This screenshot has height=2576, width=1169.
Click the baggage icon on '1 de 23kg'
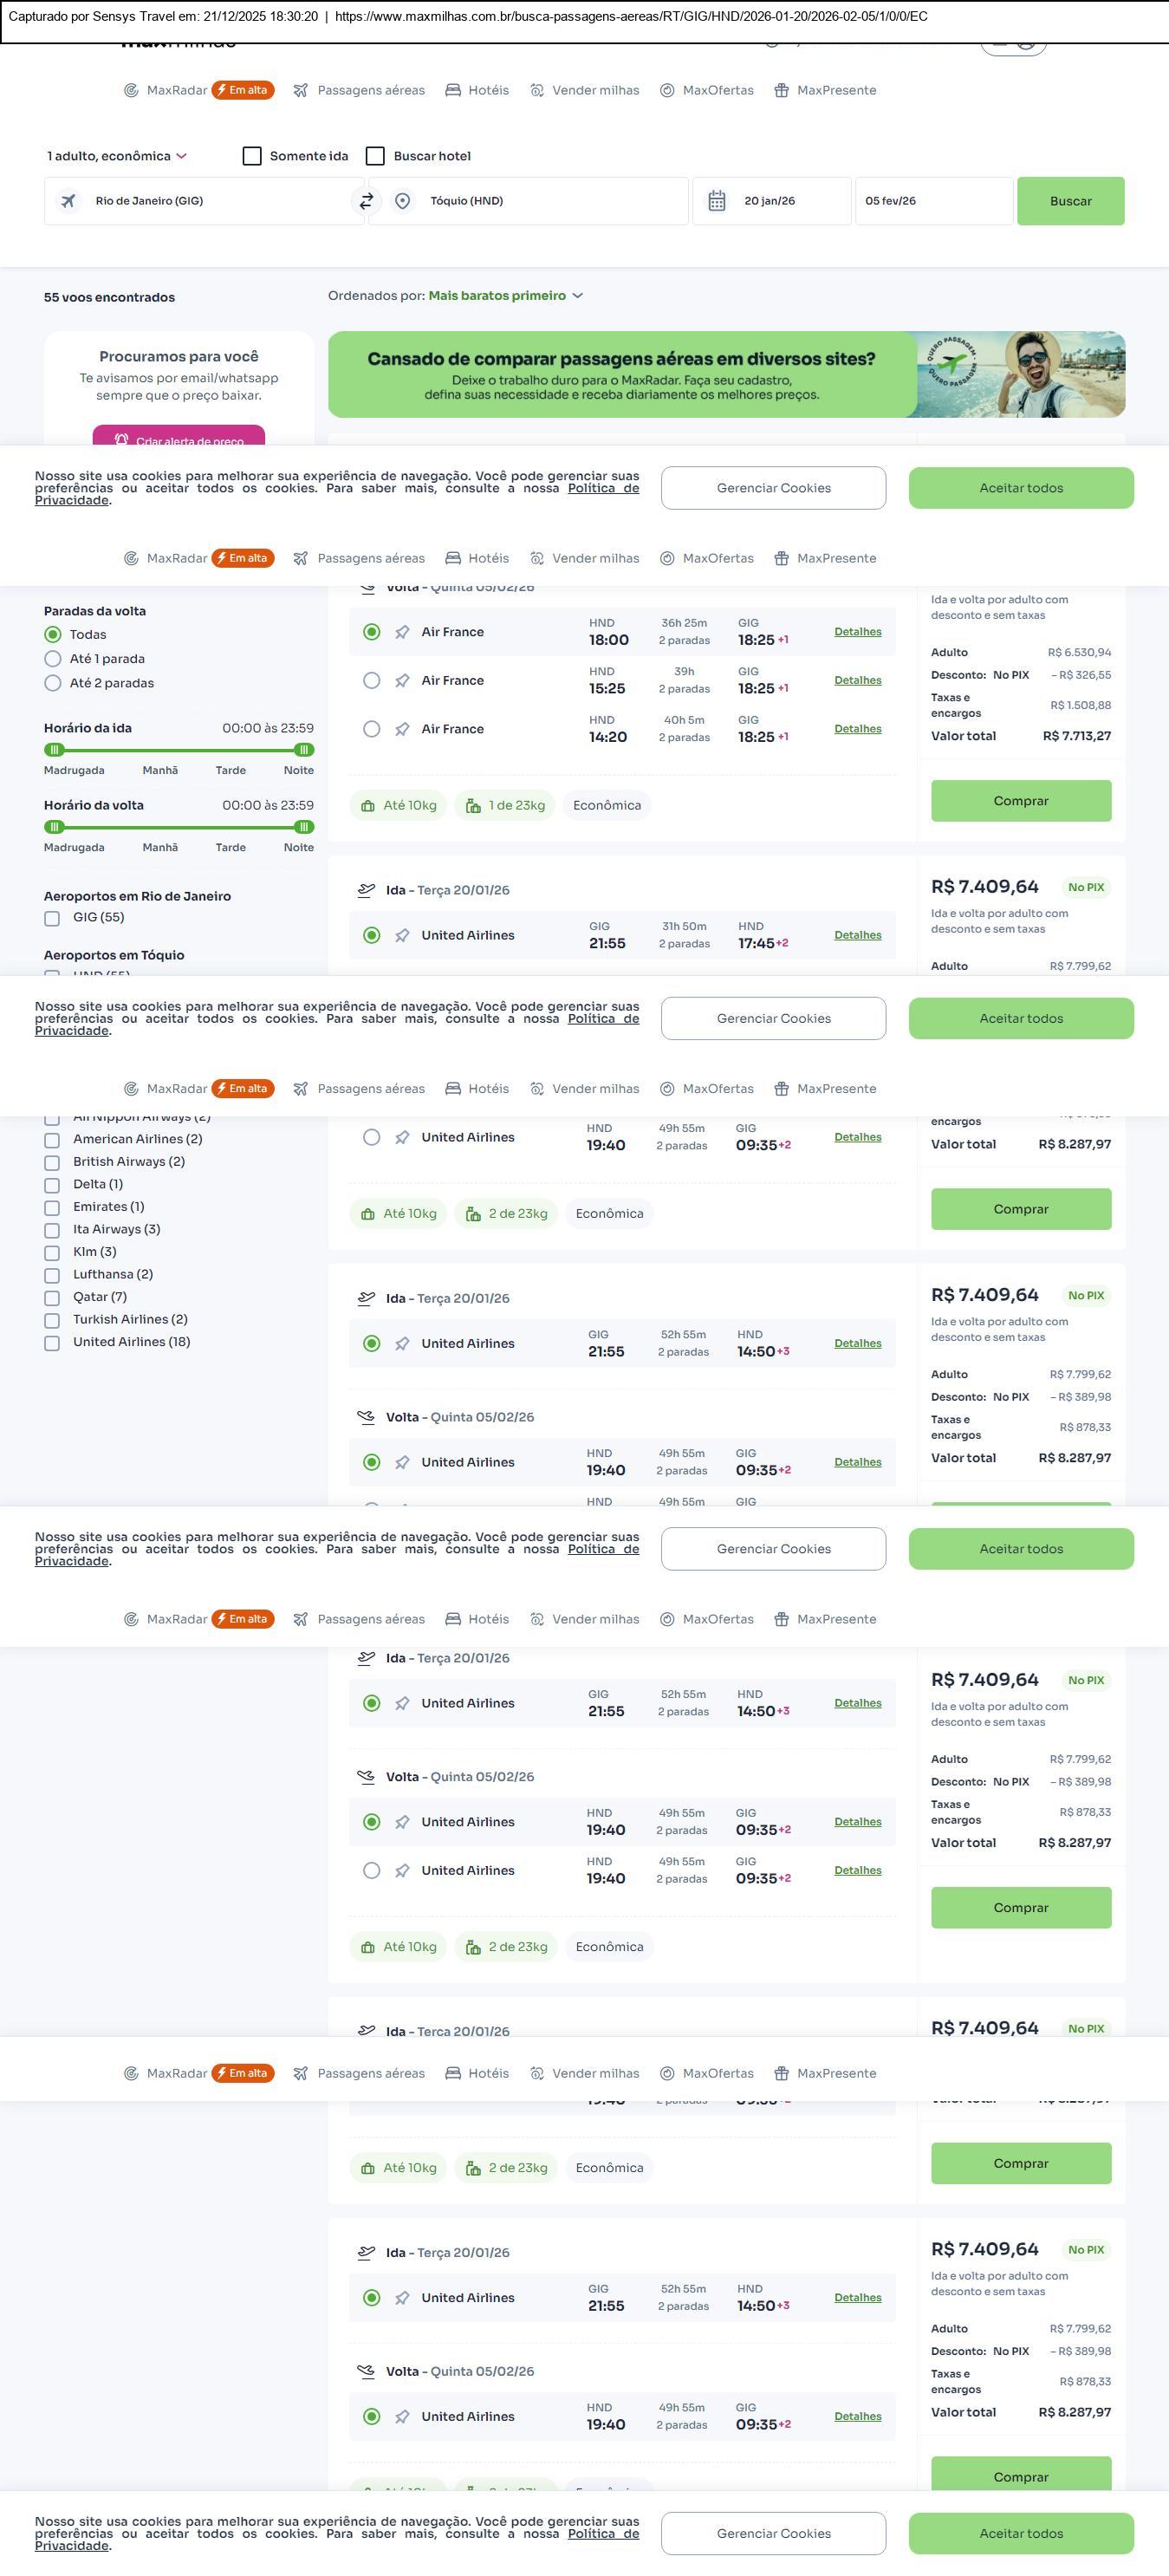pyautogui.click(x=473, y=806)
